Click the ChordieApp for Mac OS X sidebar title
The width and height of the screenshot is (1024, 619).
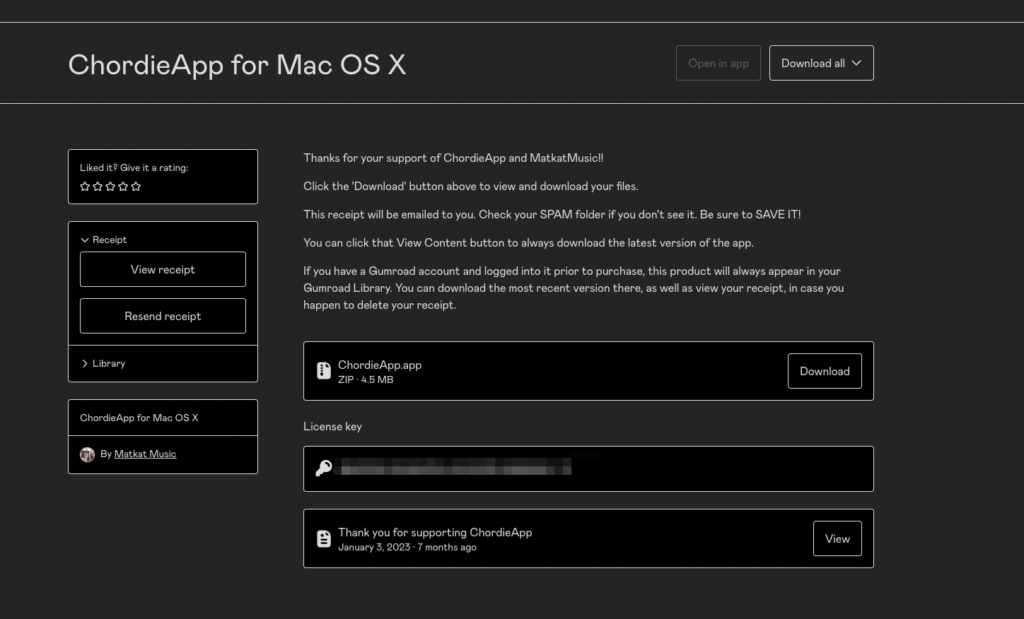(139, 418)
